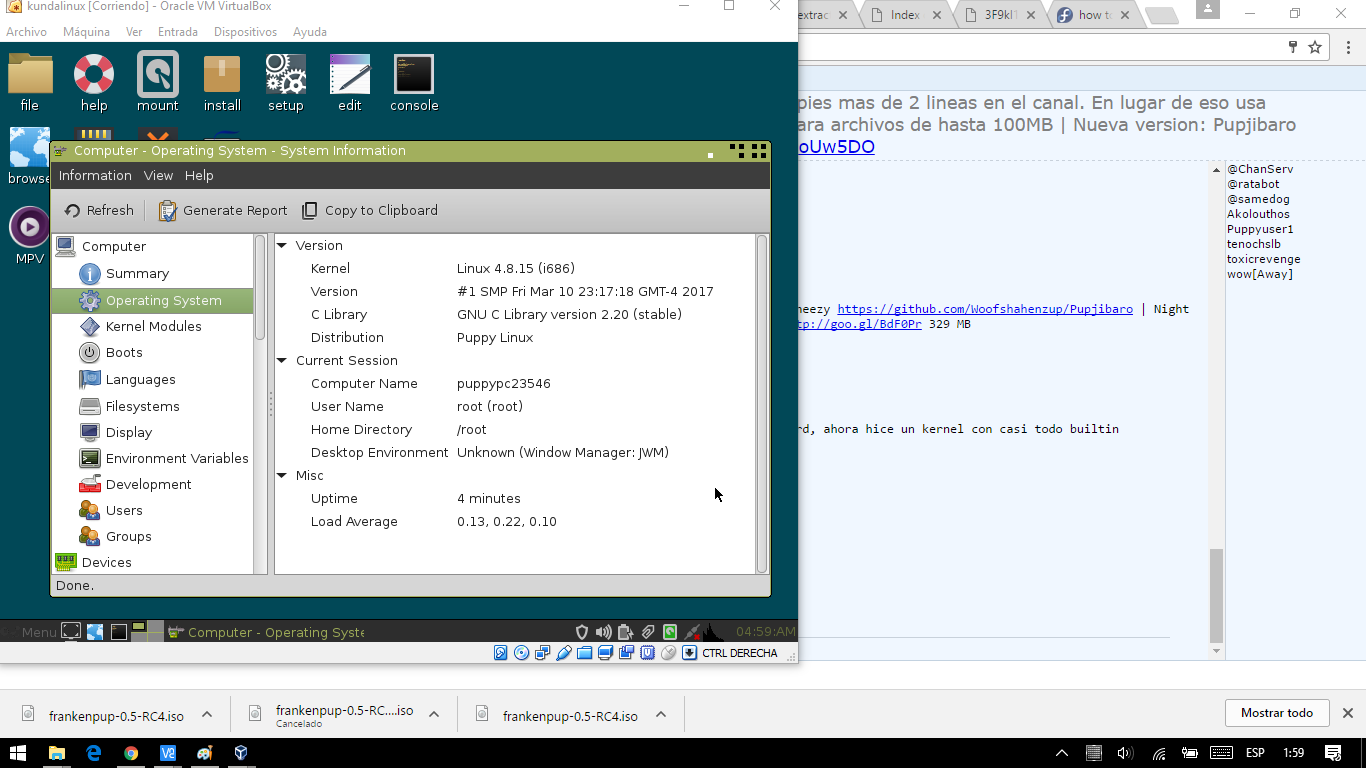Screen dimensions: 1366x768
Task: Open the Windows Start menu
Action: click(18, 753)
